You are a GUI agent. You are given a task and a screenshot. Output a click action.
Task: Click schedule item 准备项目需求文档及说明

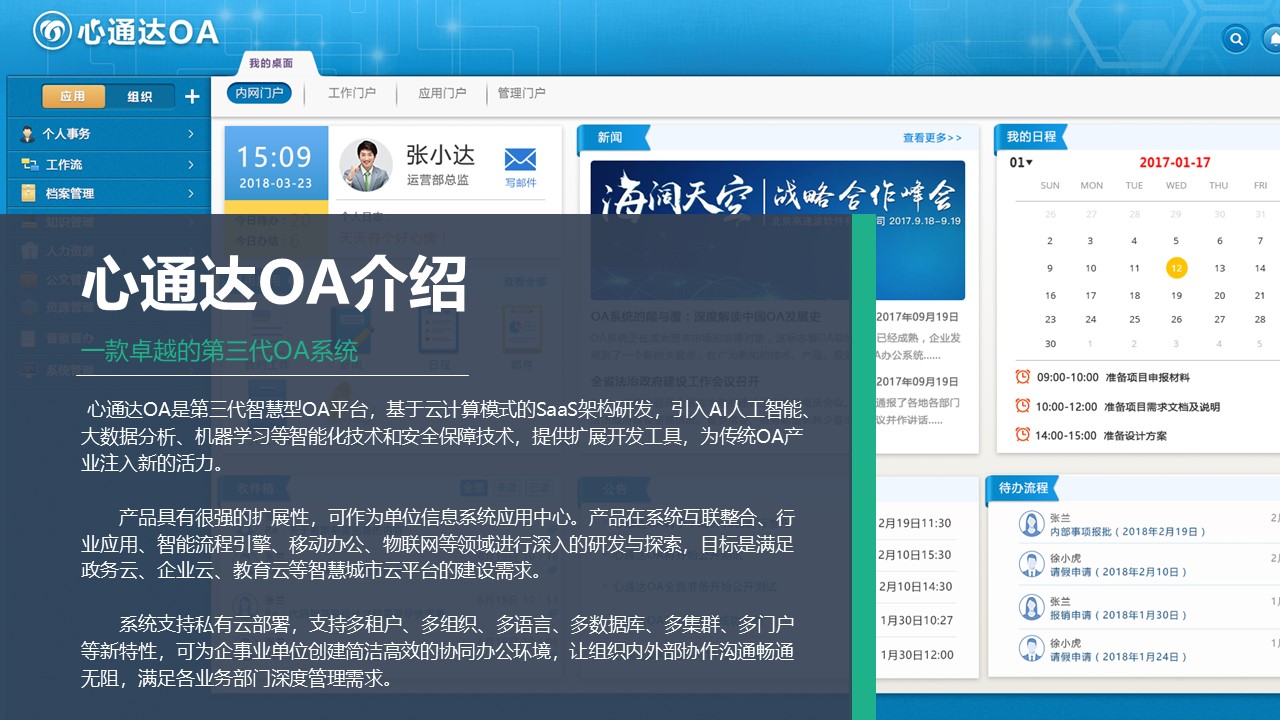(1162, 406)
